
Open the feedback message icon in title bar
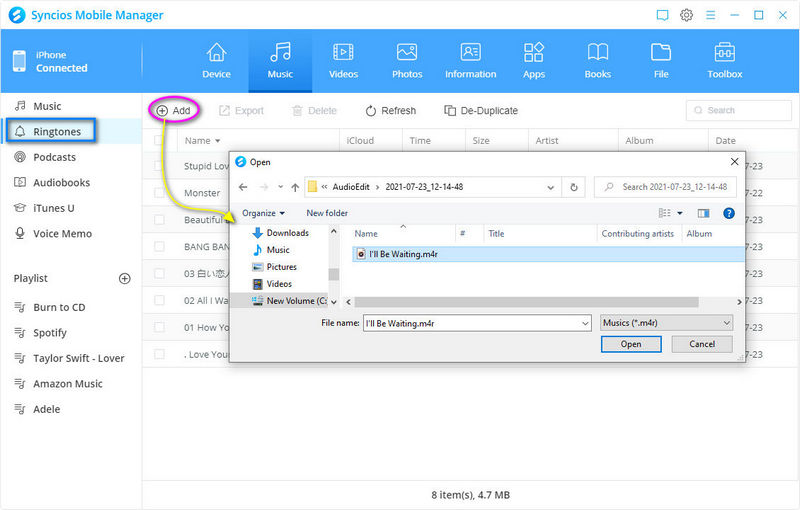(x=662, y=15)
